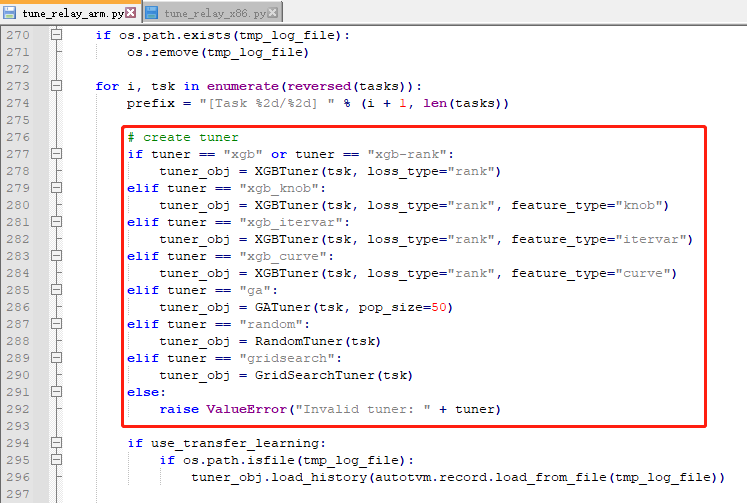747x503 pixels.
Task: Click feature_type="knob" on line 280
Action: pos(587,205)
